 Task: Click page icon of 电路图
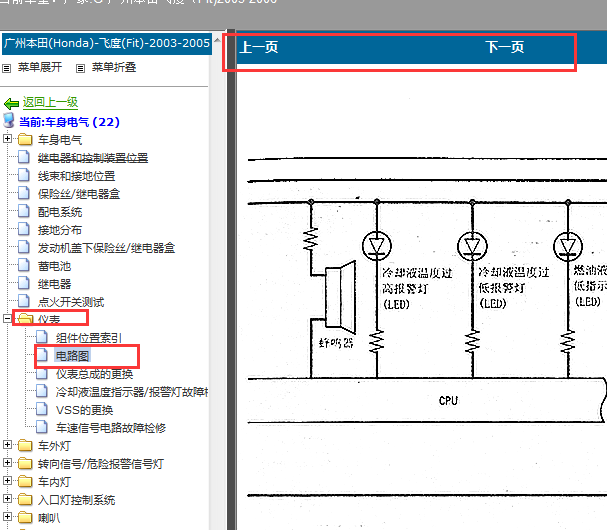[42, 355]
